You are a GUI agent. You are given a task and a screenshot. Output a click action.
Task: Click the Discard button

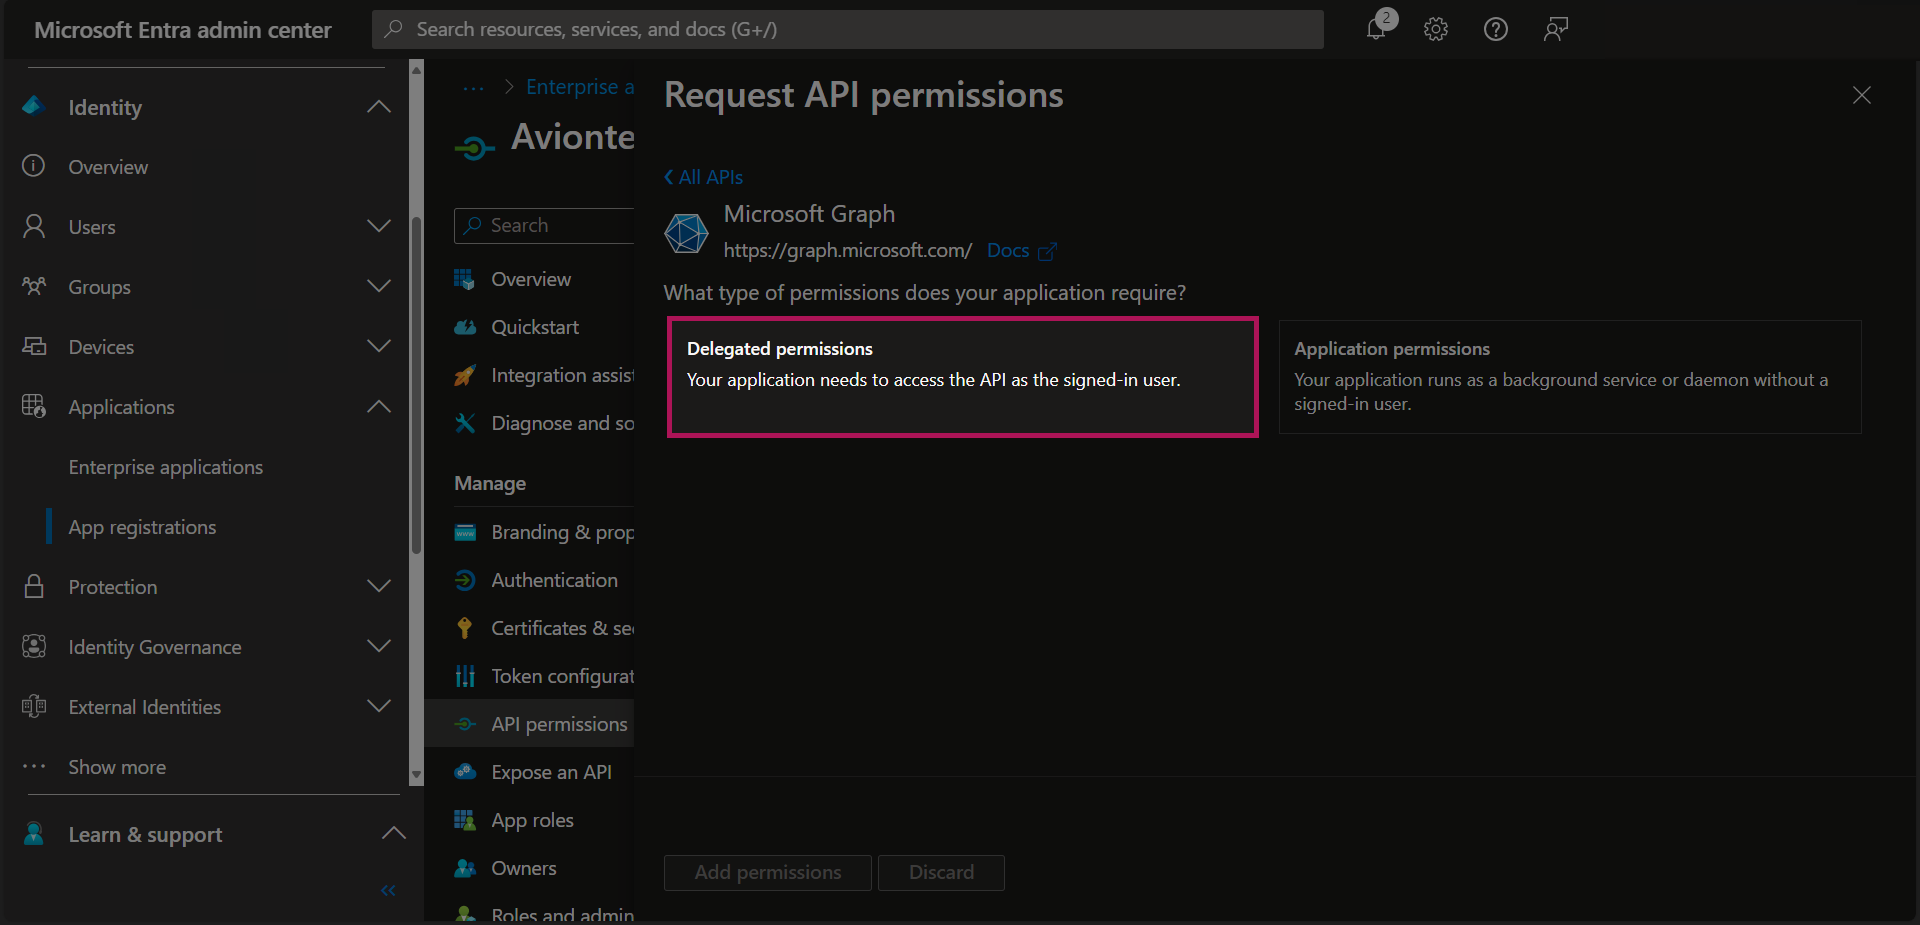coord(940,872)
